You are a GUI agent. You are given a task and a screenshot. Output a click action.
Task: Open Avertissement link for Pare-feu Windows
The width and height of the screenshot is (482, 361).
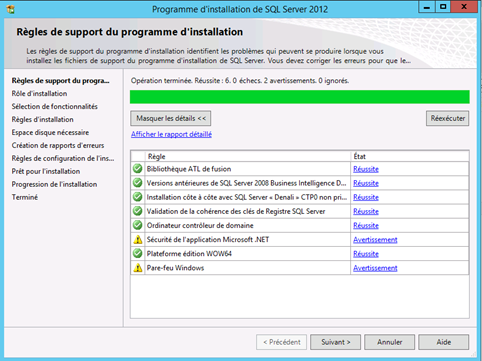pos(375,268)
